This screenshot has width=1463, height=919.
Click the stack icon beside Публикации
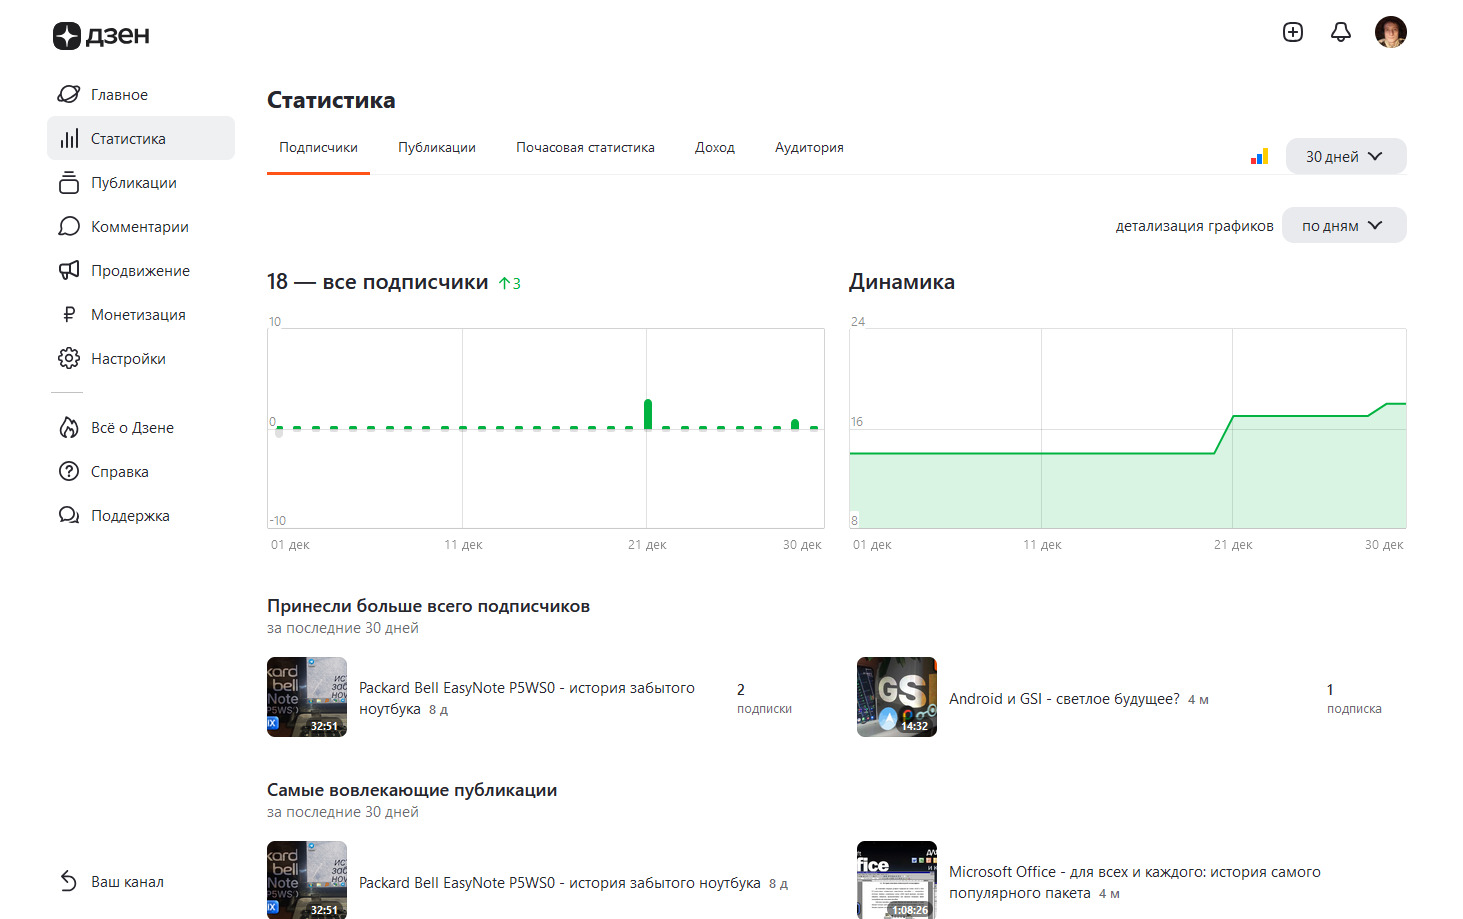tap(69, 182)
